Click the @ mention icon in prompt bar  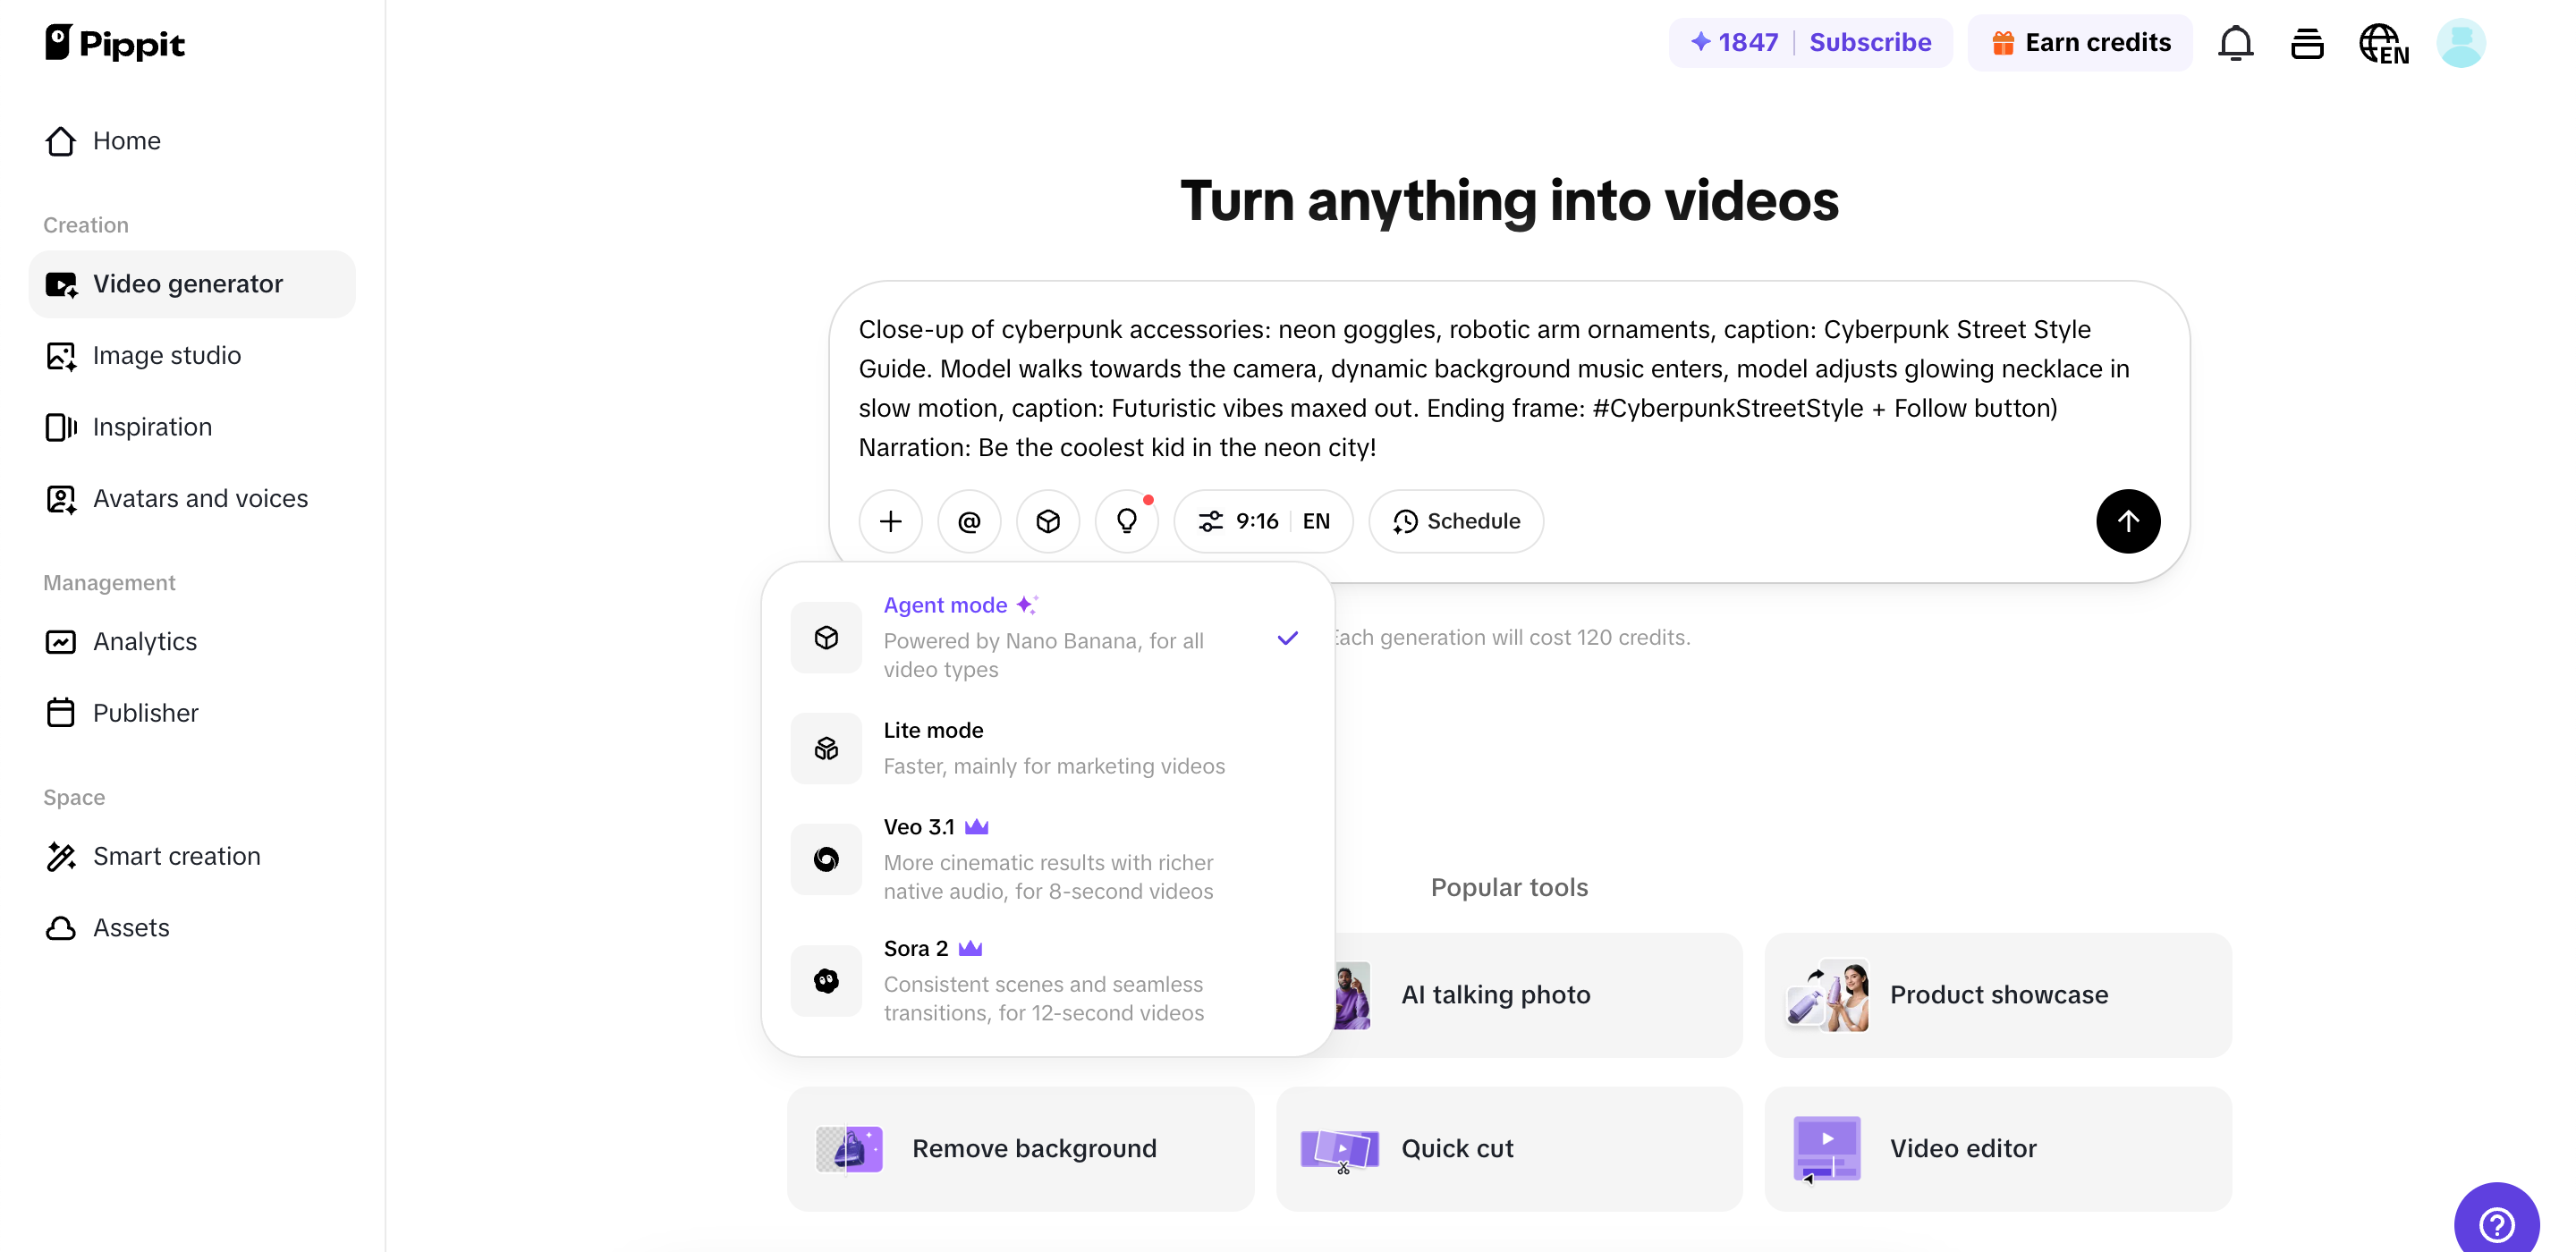click(968, 521)
